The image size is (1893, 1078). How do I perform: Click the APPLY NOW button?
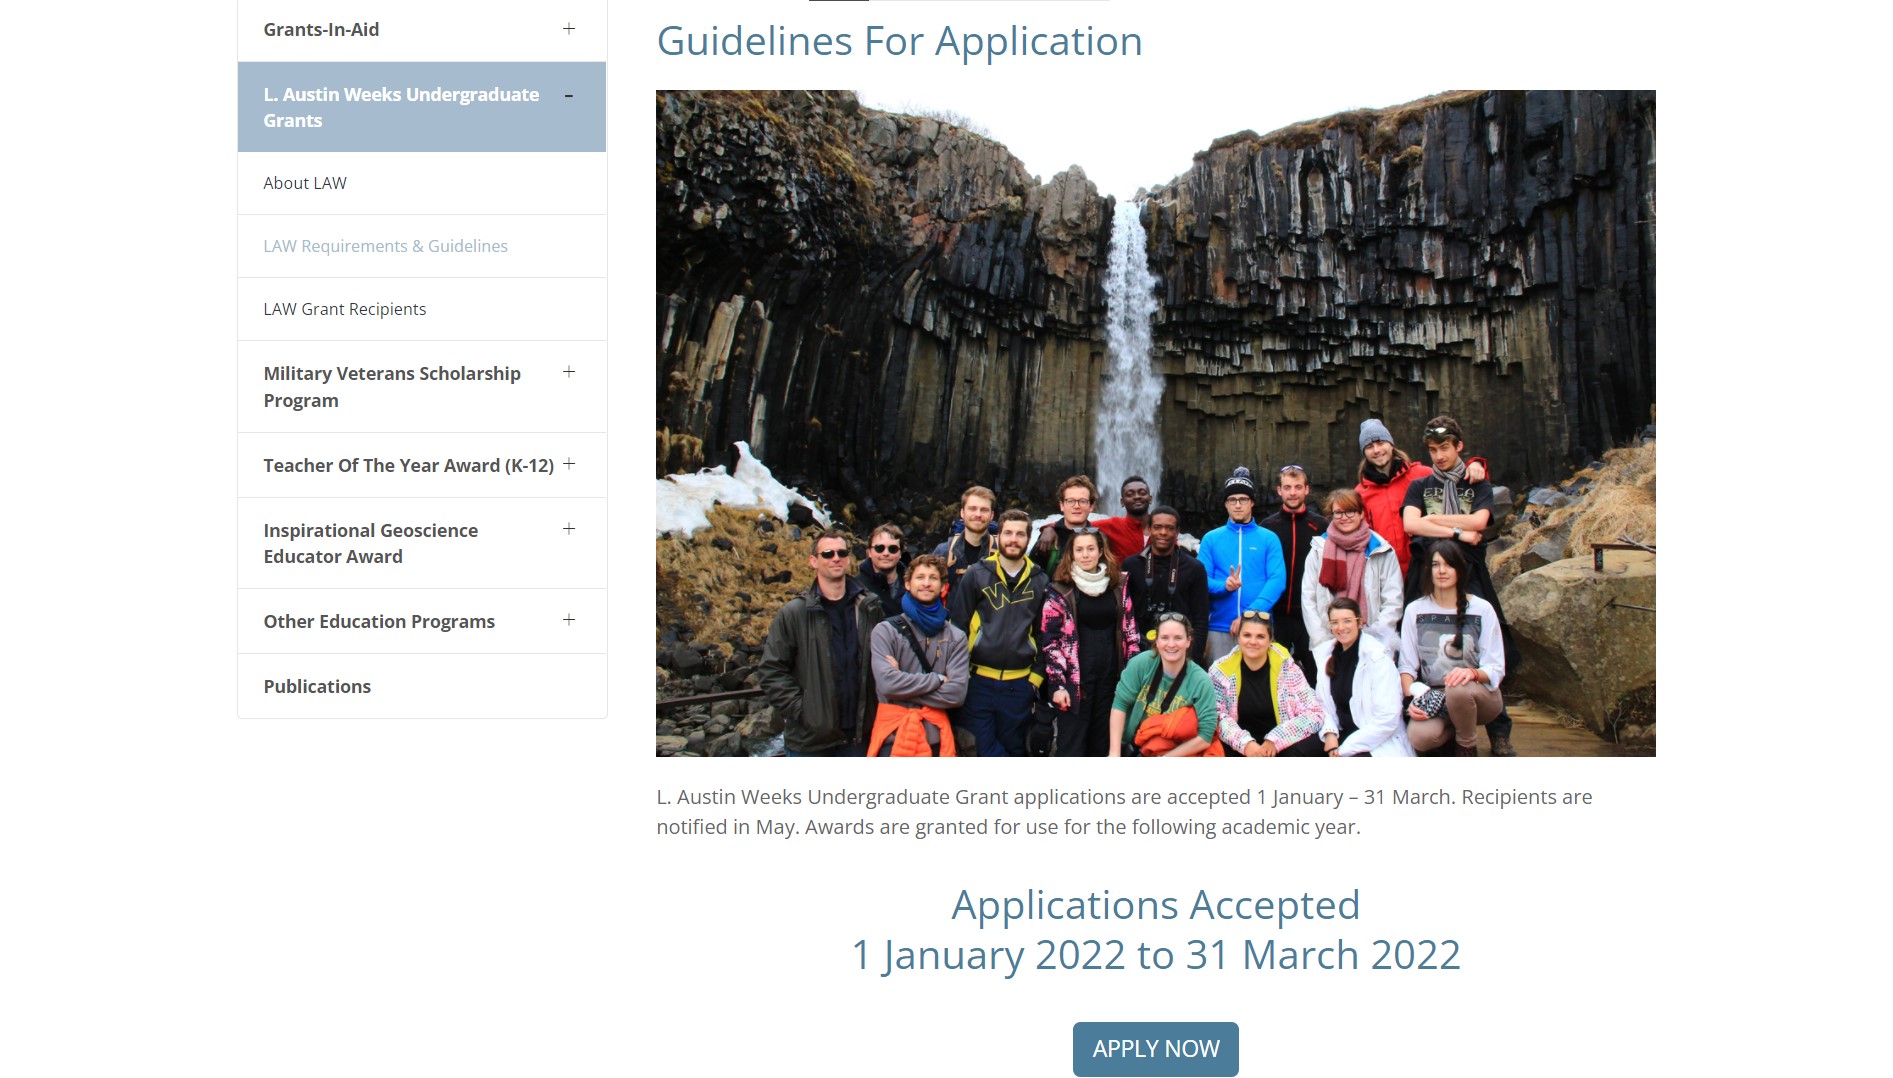(x=1155, y=1049)
